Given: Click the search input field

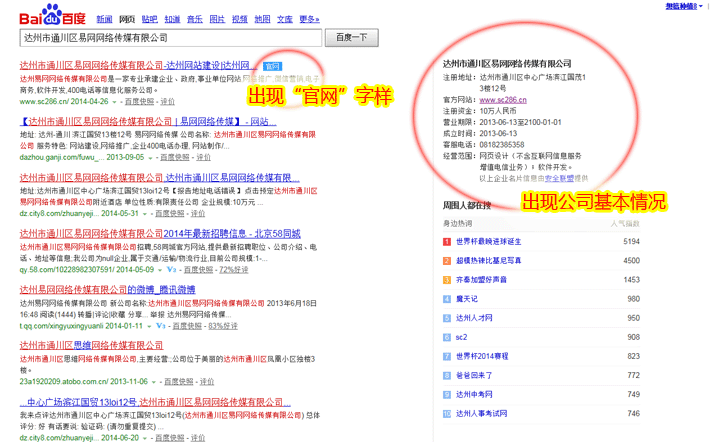Looking at the screenshot, I should (170, 37).
